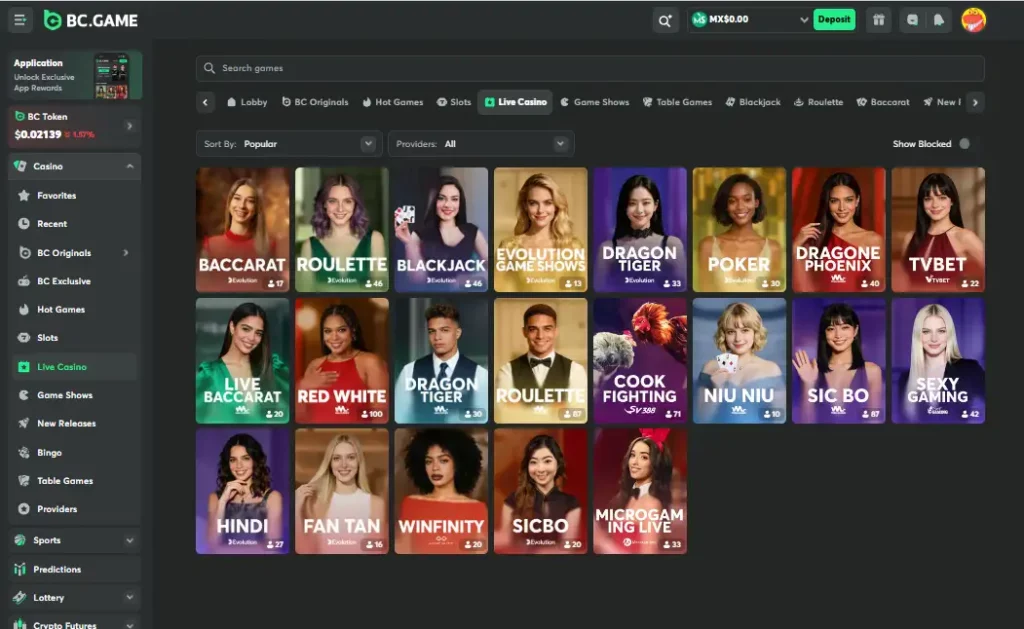
Task: Click the Recent clock icon
Action: pyautogui.click(x=24, y=223)
